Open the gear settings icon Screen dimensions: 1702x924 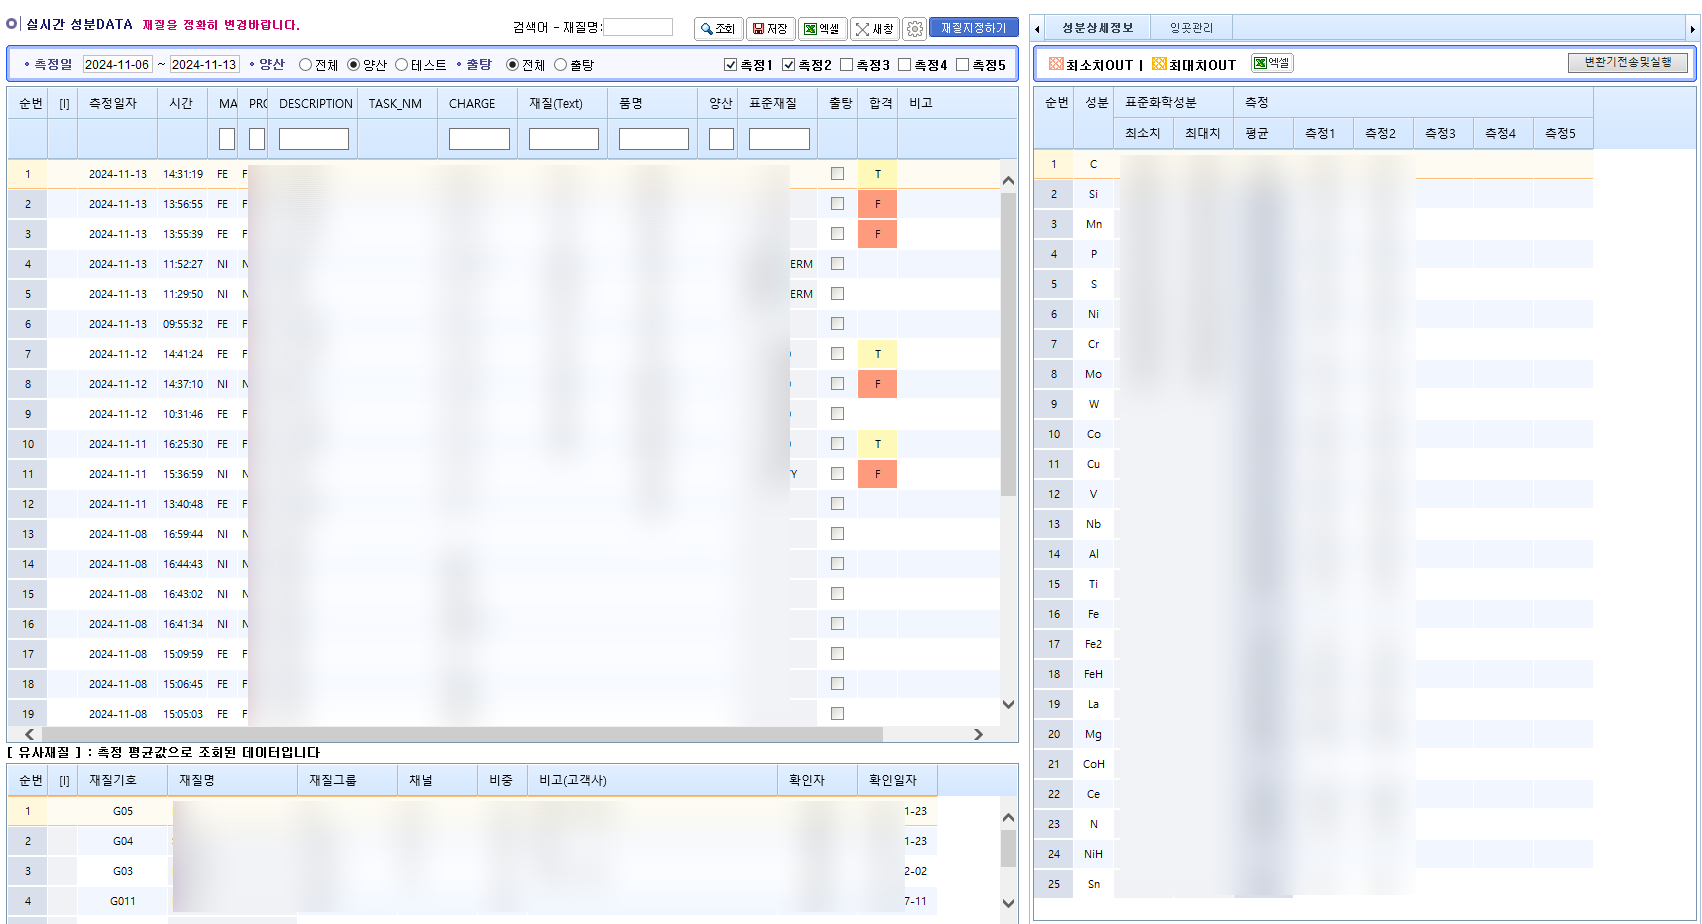[914, 29]
